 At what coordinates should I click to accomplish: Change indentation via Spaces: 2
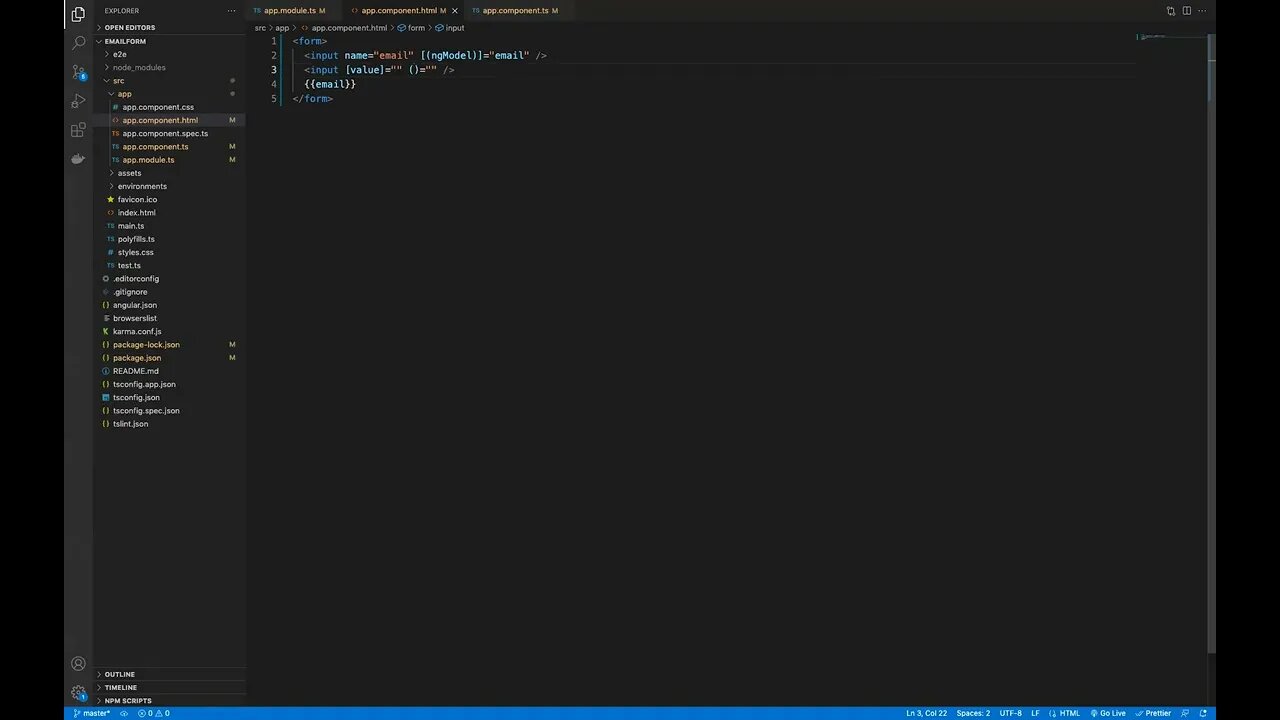tap(973, 713)
